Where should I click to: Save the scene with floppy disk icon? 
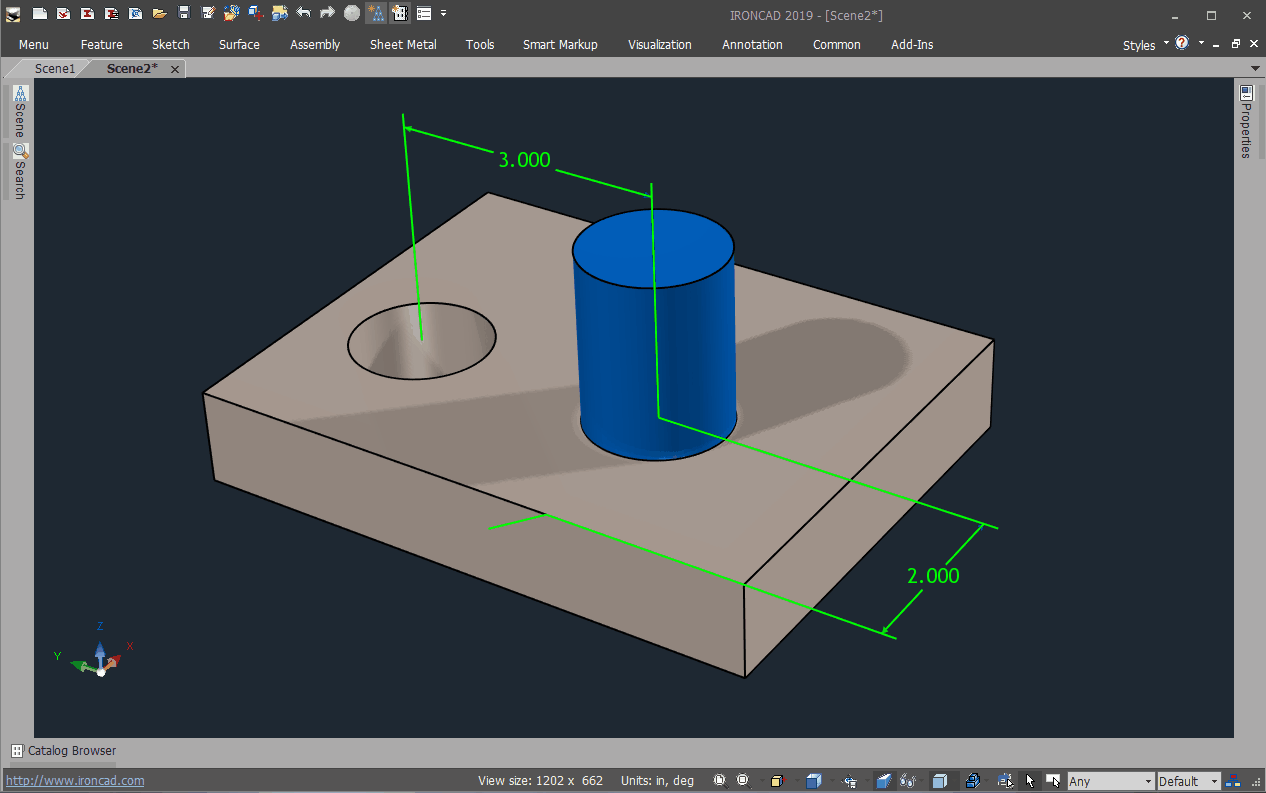184,14
